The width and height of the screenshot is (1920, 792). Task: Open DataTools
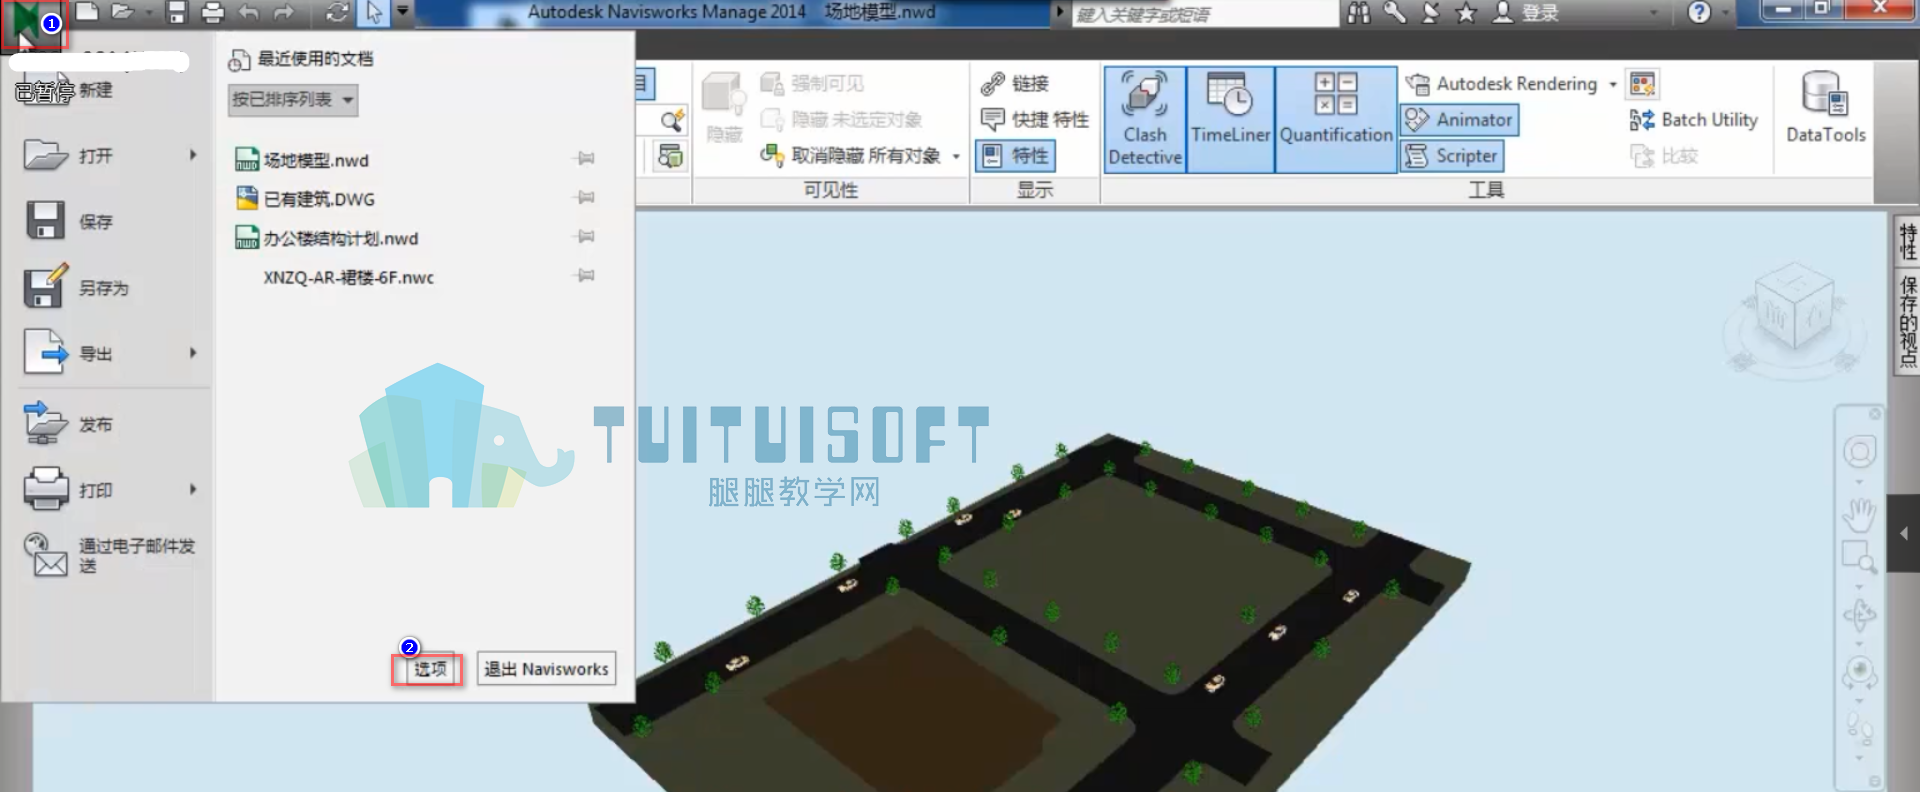1825,108
